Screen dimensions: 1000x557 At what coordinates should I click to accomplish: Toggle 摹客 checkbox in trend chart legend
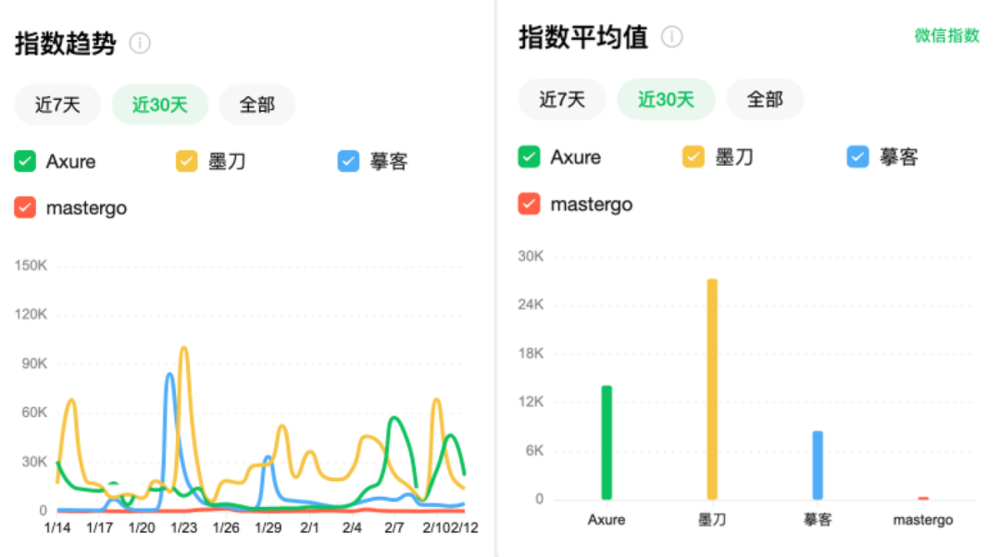348,161
